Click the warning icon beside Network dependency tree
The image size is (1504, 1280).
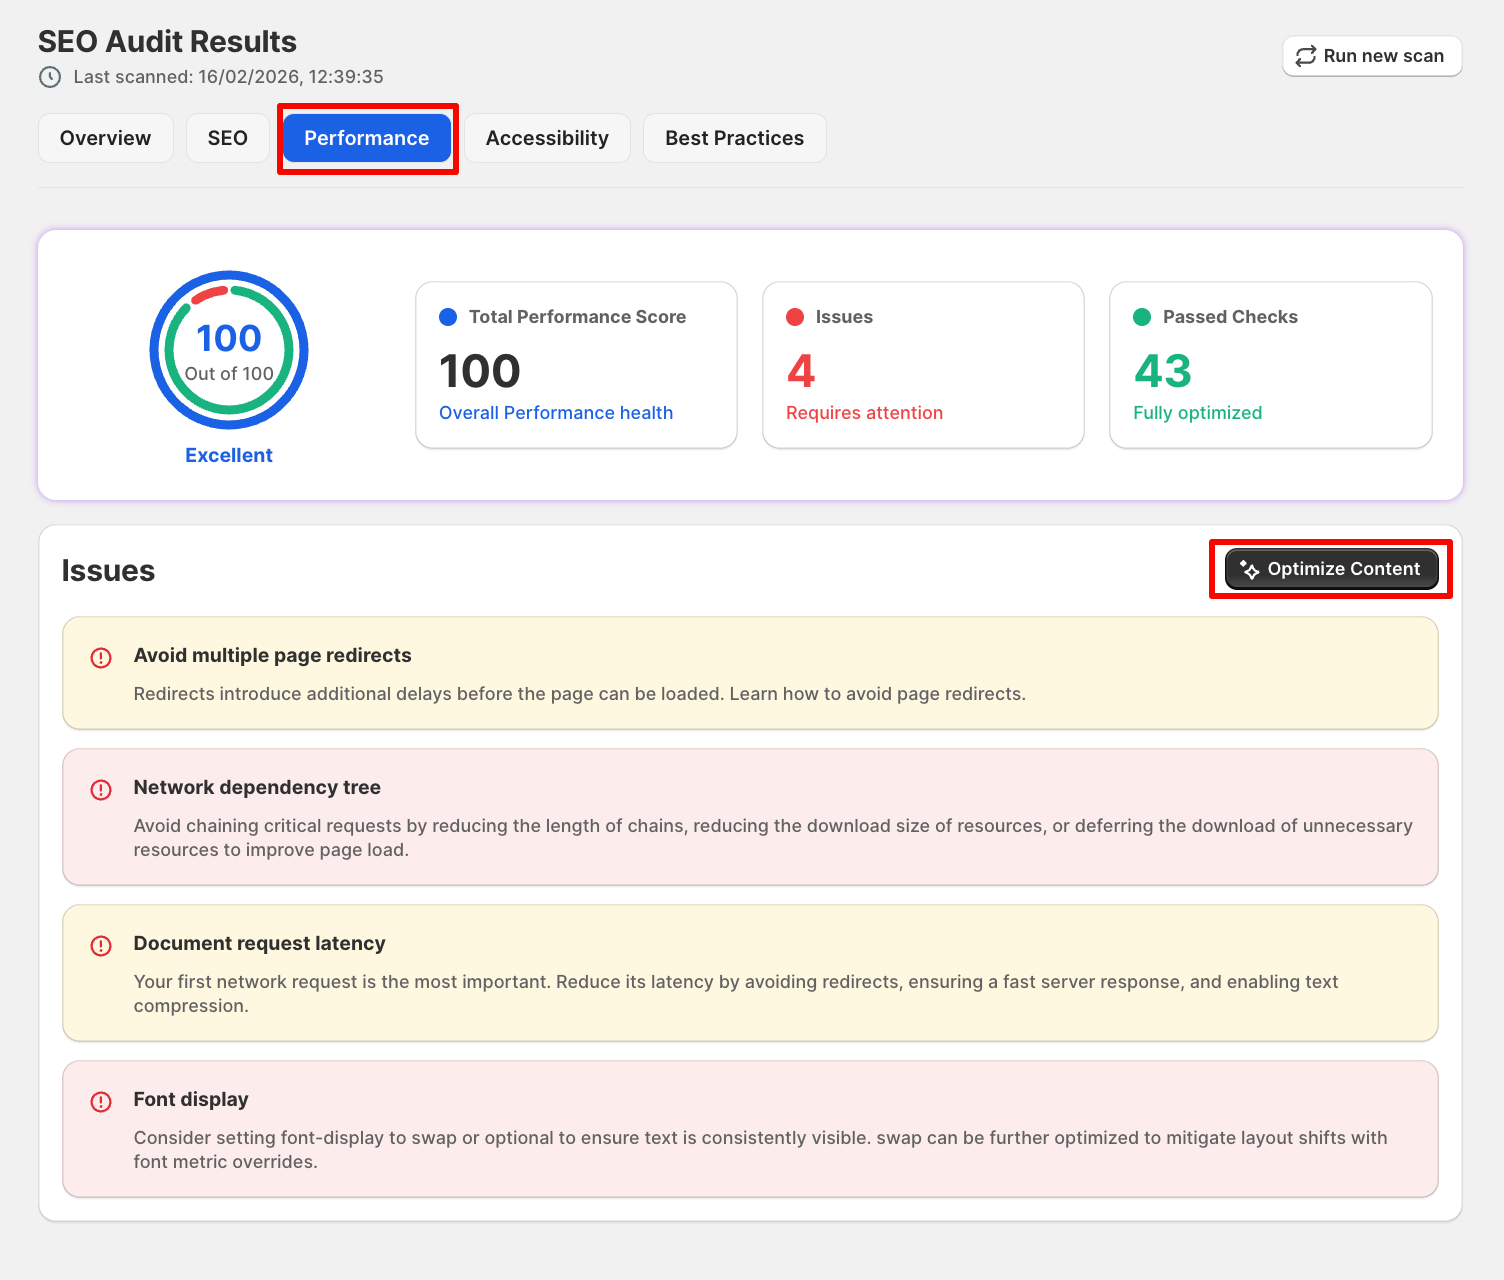[101, 789]
